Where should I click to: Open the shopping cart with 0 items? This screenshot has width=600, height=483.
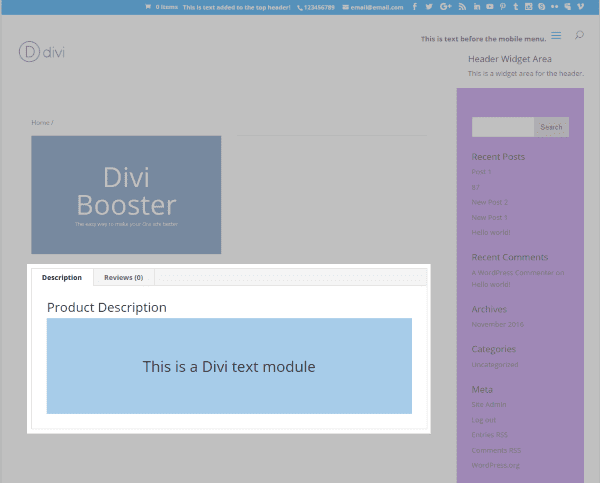[x=164, y=7]
